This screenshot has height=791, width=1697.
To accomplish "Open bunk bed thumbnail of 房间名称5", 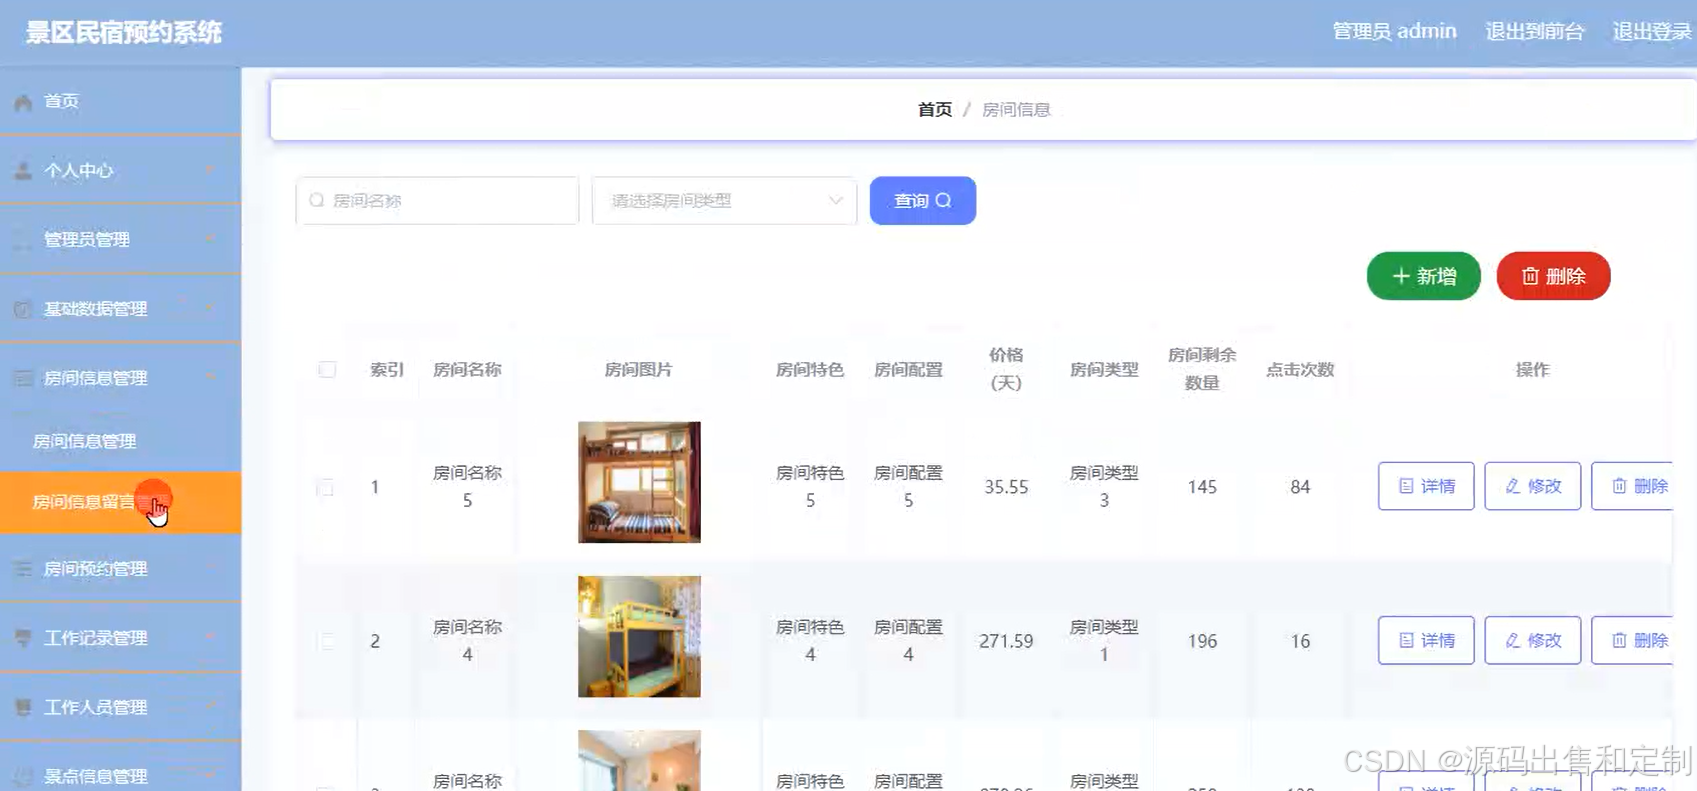I will [639, 482].
